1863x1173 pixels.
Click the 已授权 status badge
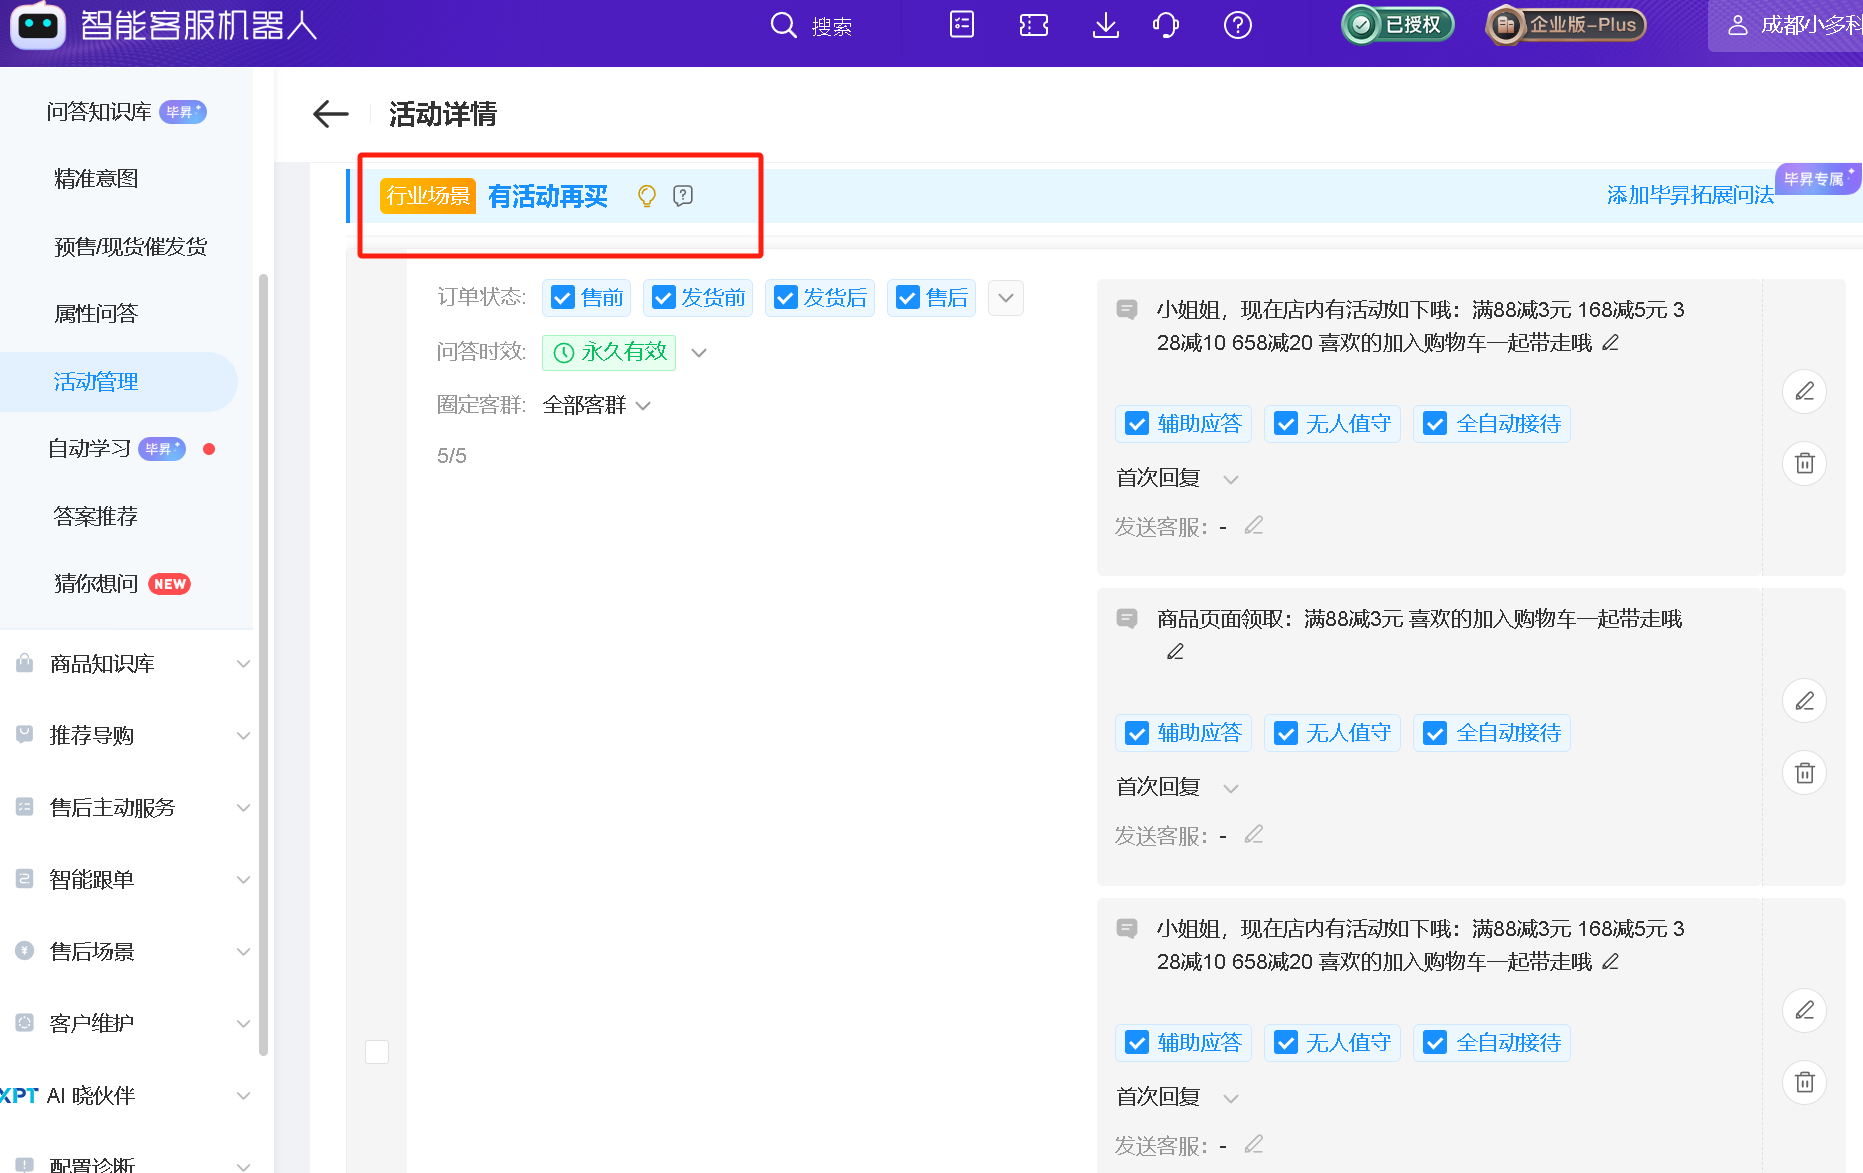(1397, 25)
